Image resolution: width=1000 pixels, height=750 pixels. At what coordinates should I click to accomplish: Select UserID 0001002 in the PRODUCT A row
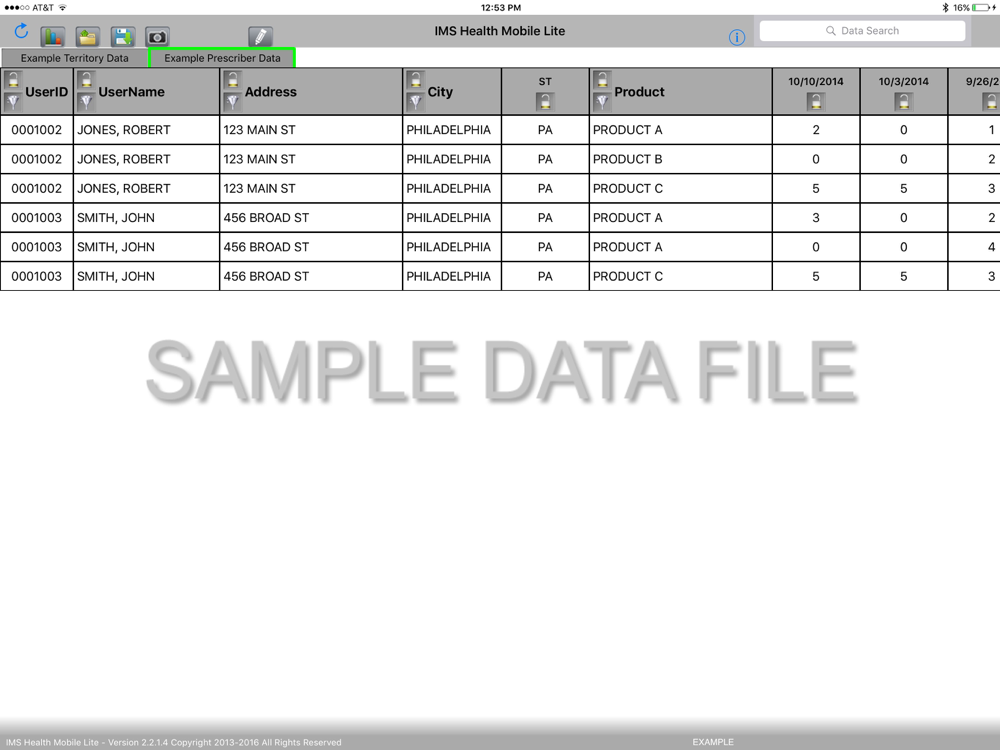click(x=36, y=130)
